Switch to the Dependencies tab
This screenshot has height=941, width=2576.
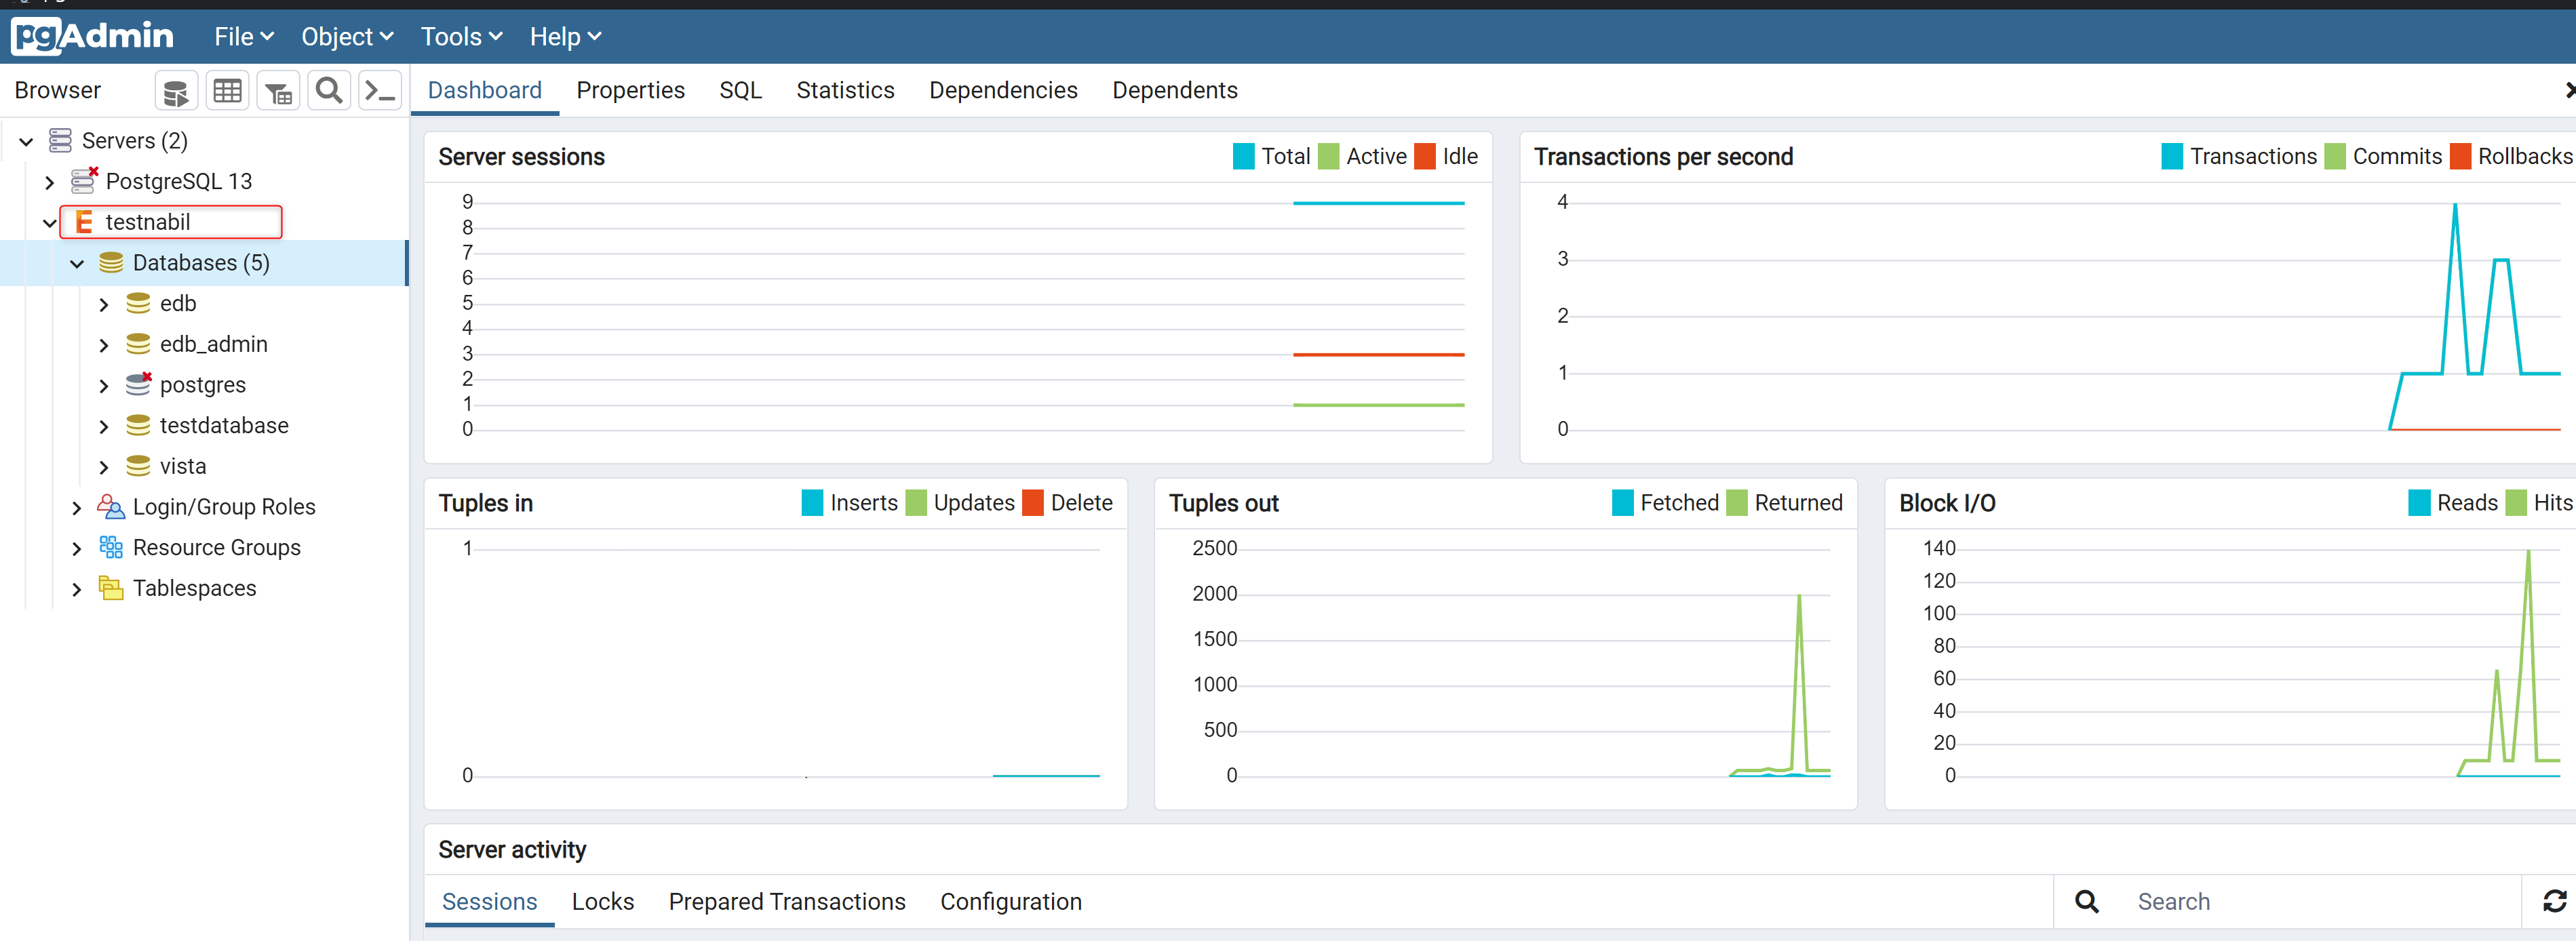tap(1003, 90)
